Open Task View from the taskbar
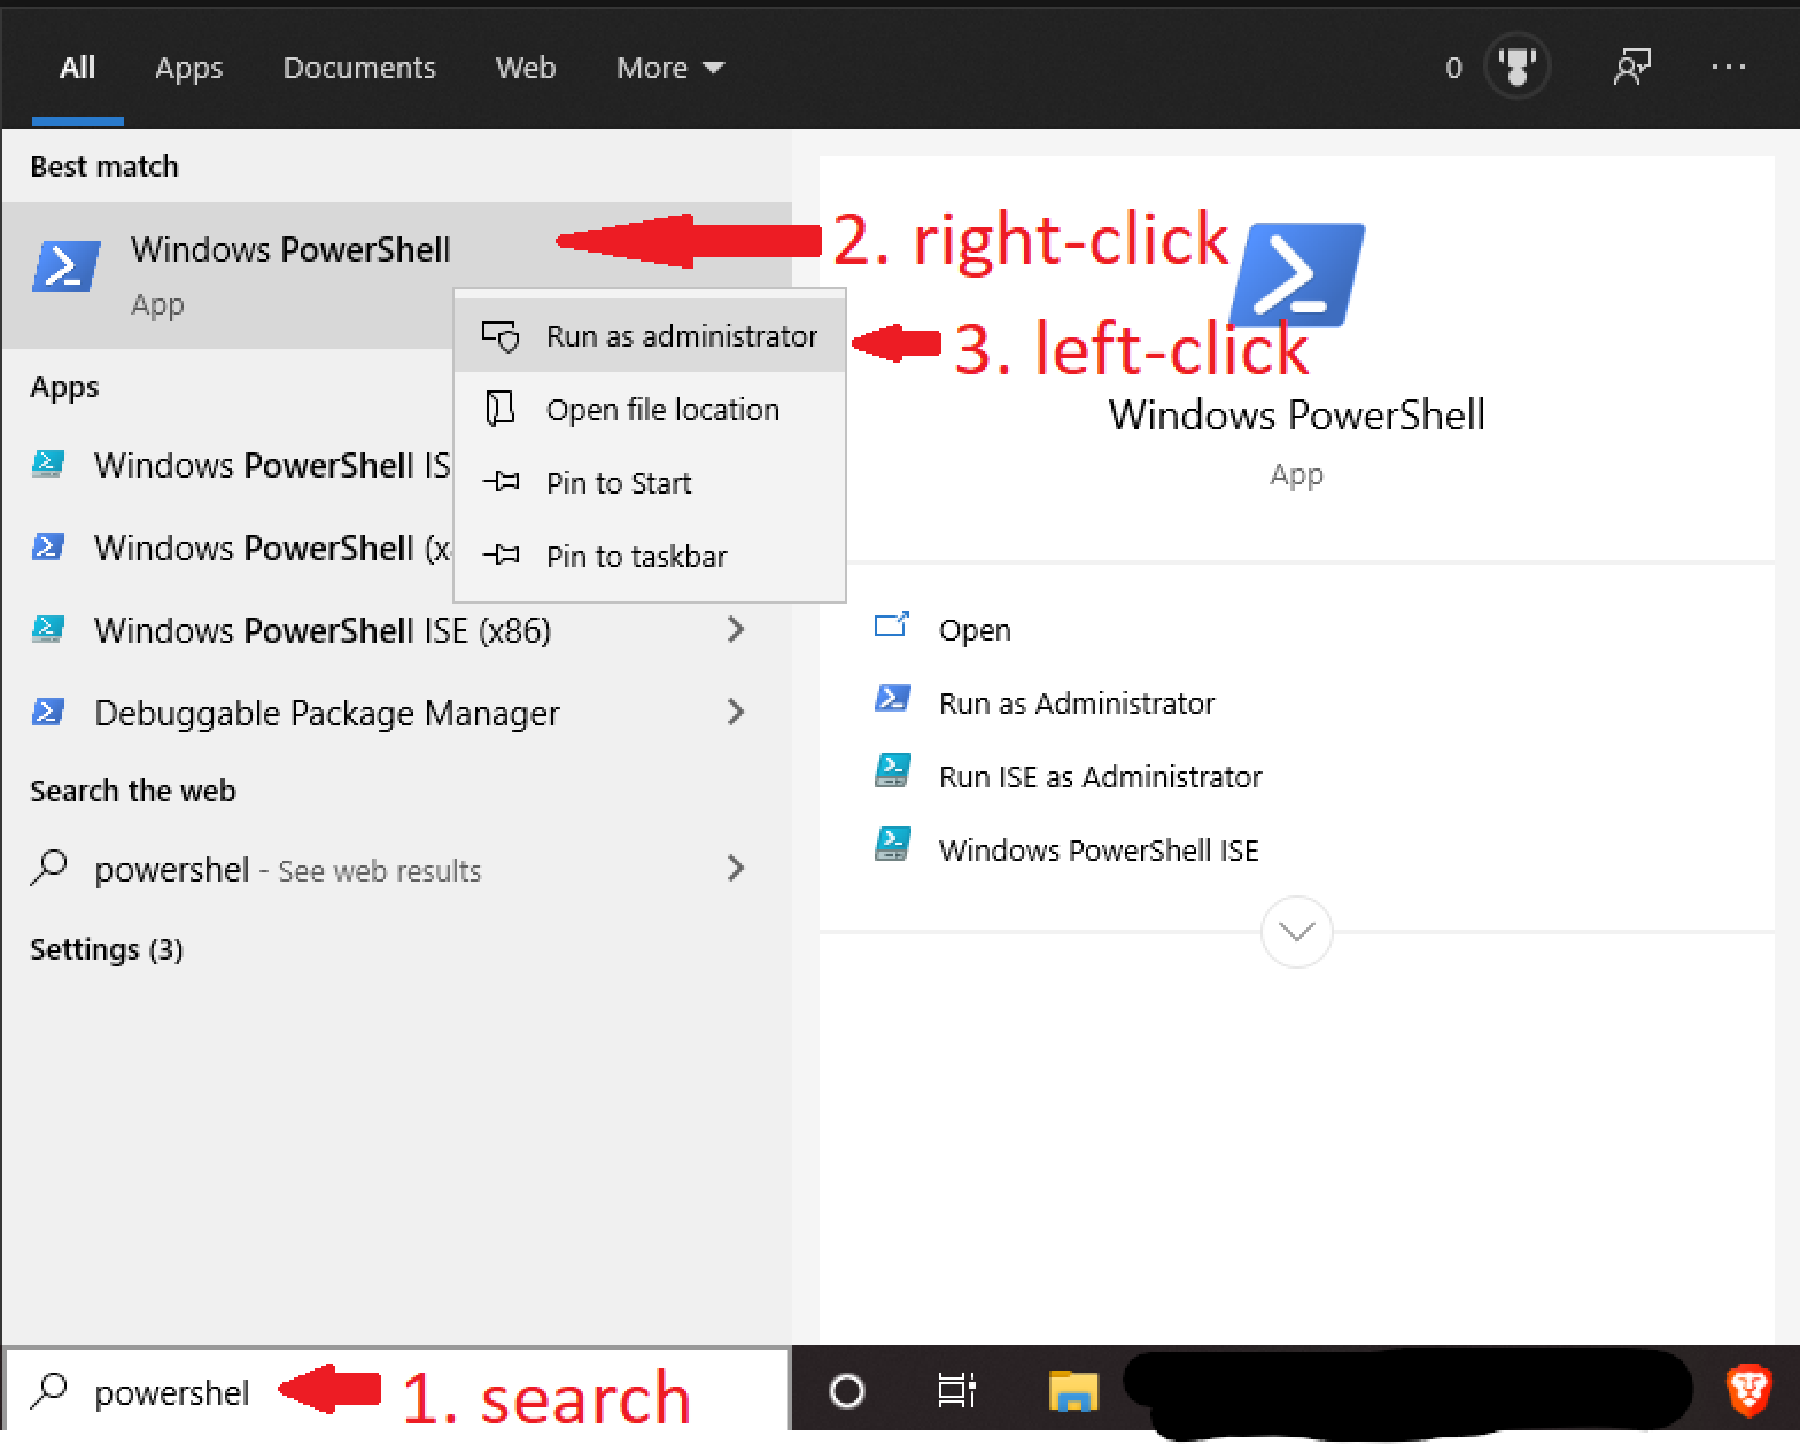Viewport: 1800px width, 1444px height. tap(956, 1391)
